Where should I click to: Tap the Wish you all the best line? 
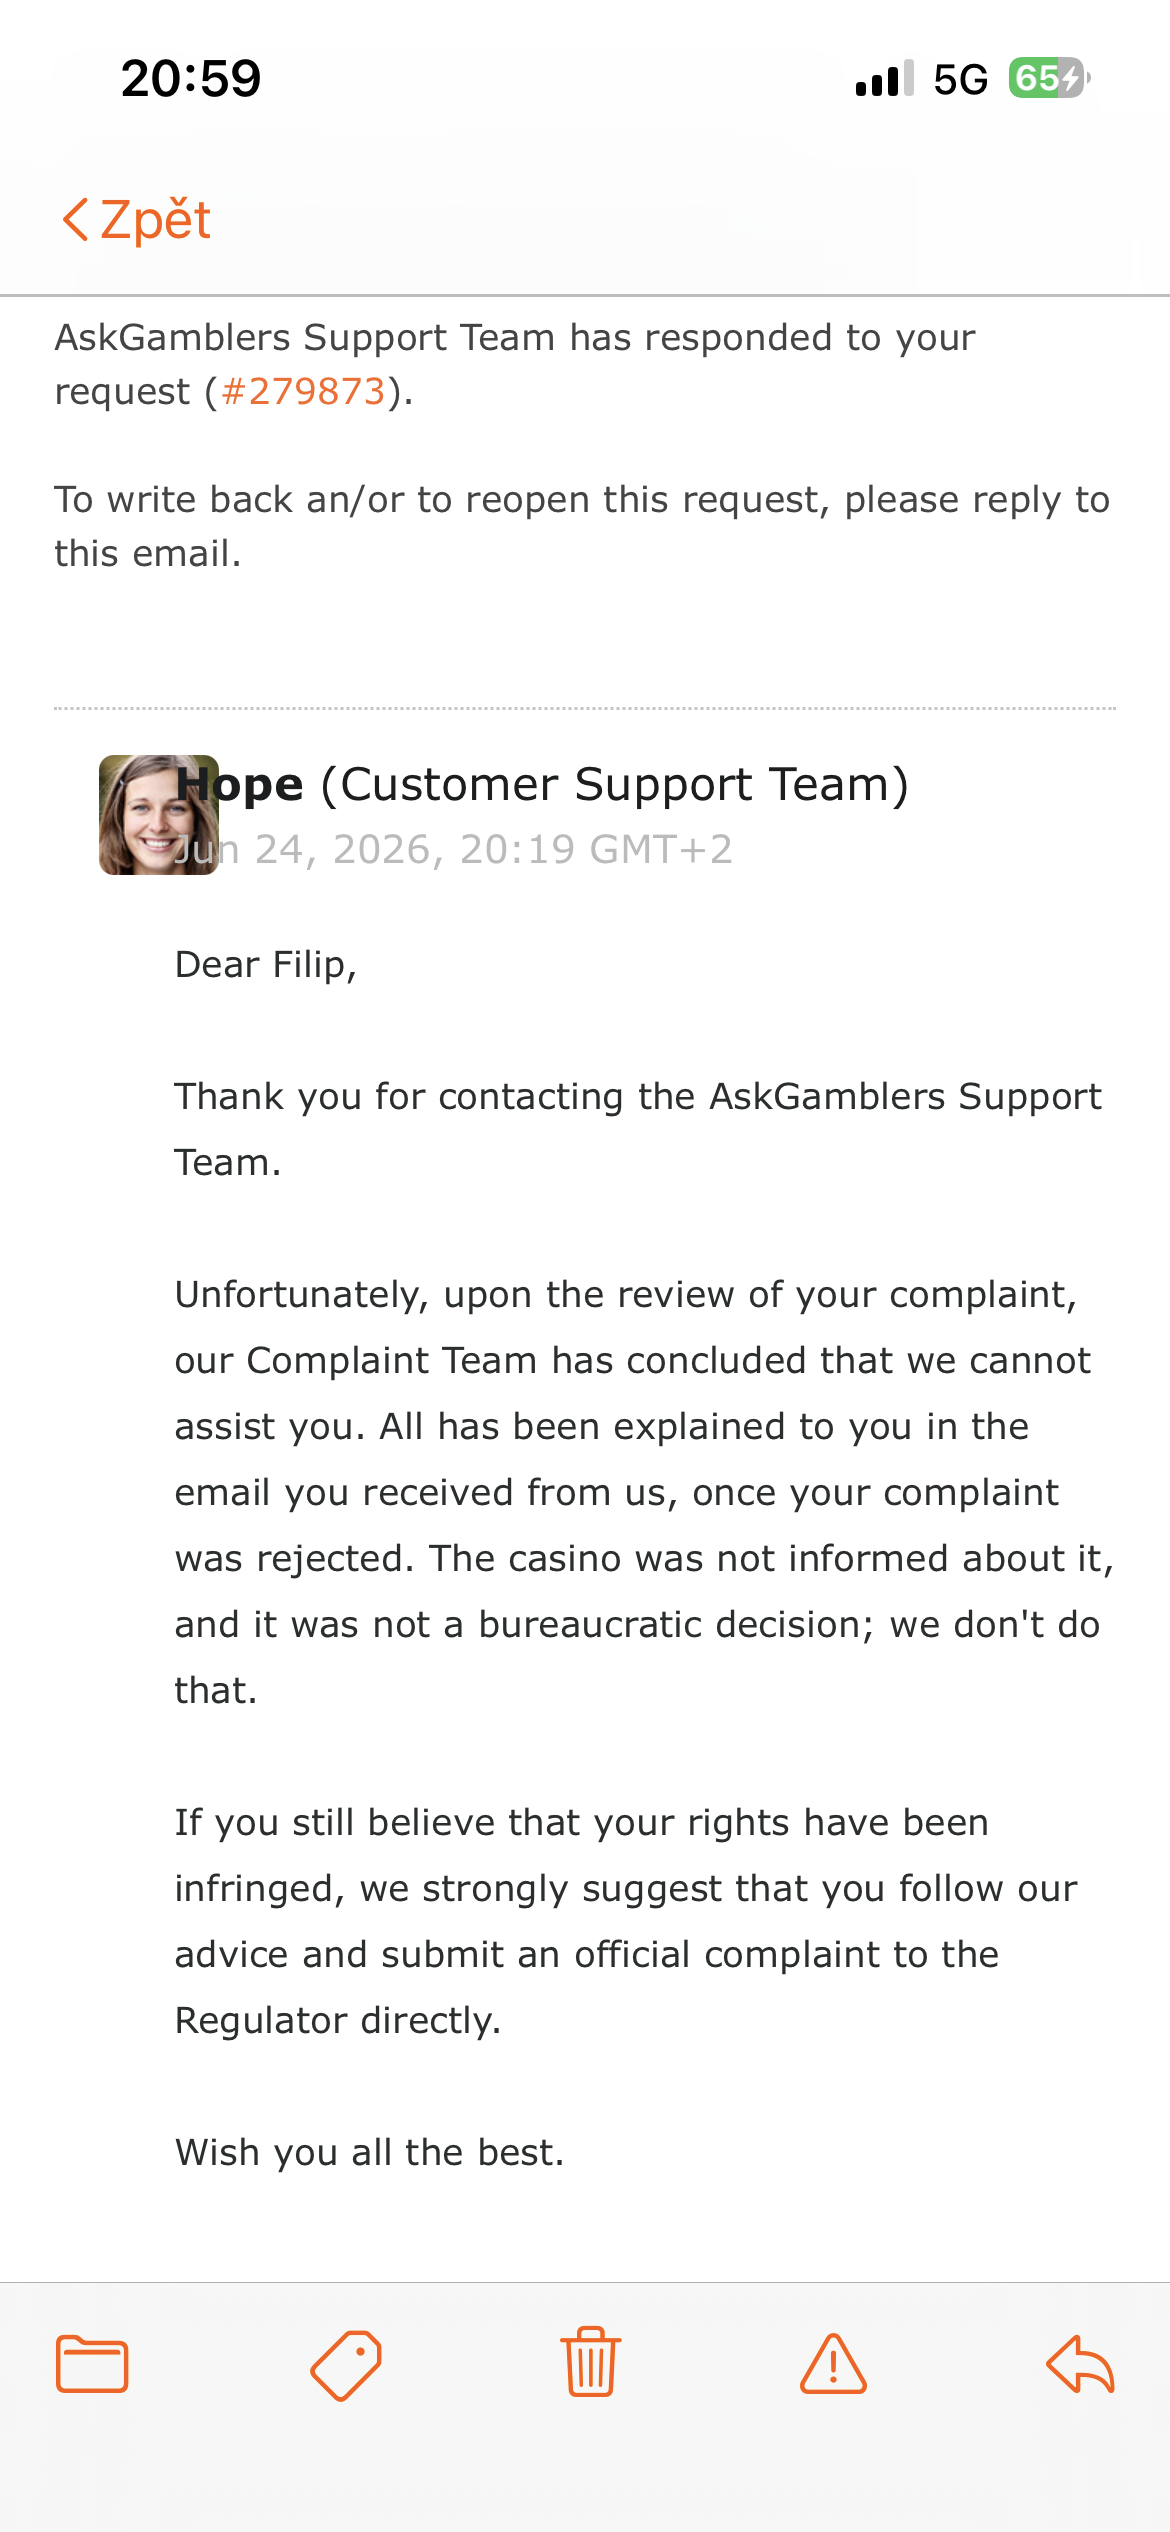coord(370,2152)
